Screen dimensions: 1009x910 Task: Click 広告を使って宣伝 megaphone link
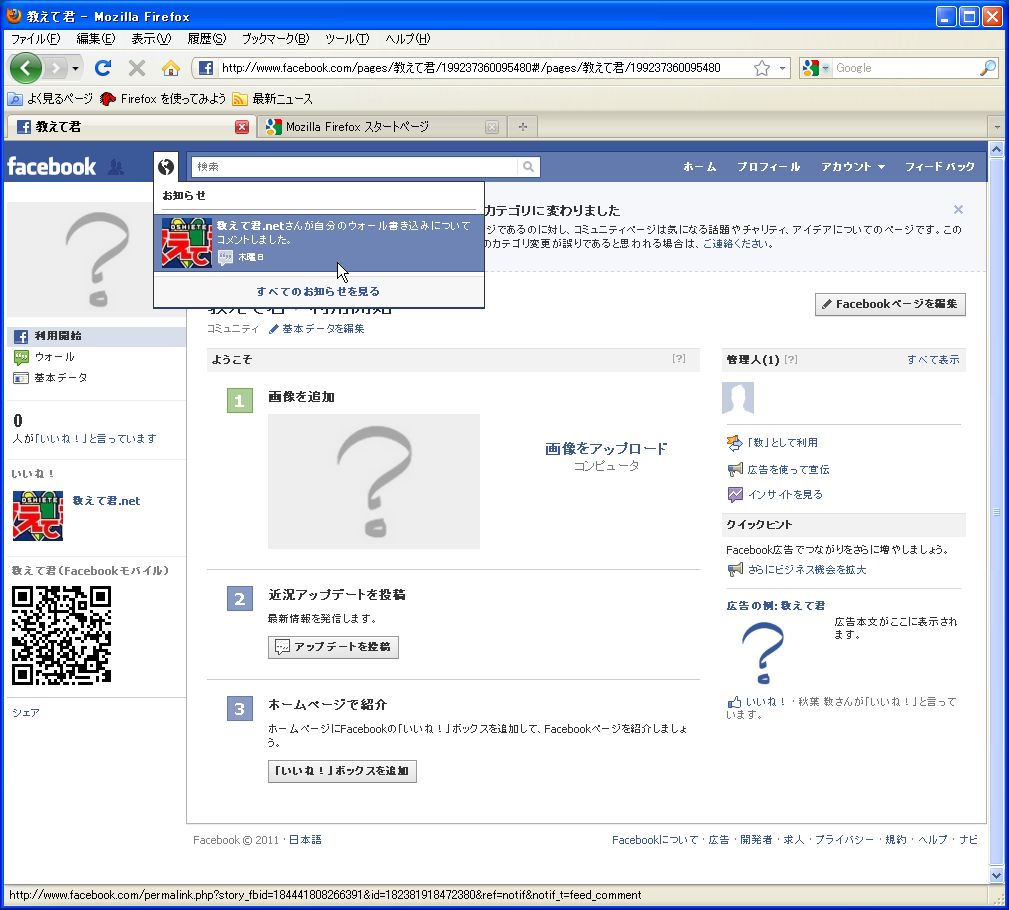pos(778,470)
